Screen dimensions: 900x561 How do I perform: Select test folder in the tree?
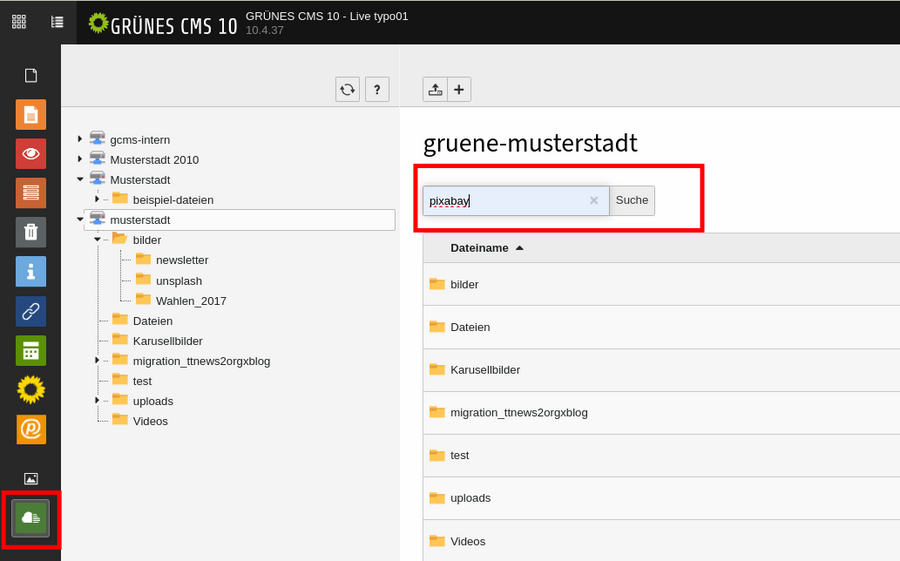pyautogui.click(x=142, y=381)
